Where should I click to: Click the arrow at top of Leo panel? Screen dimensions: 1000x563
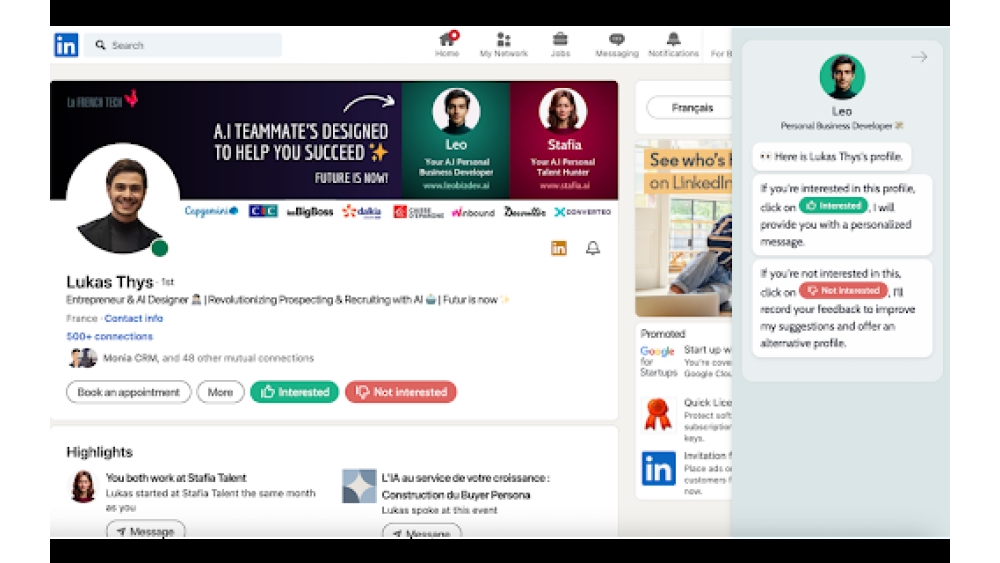point(919,57)
